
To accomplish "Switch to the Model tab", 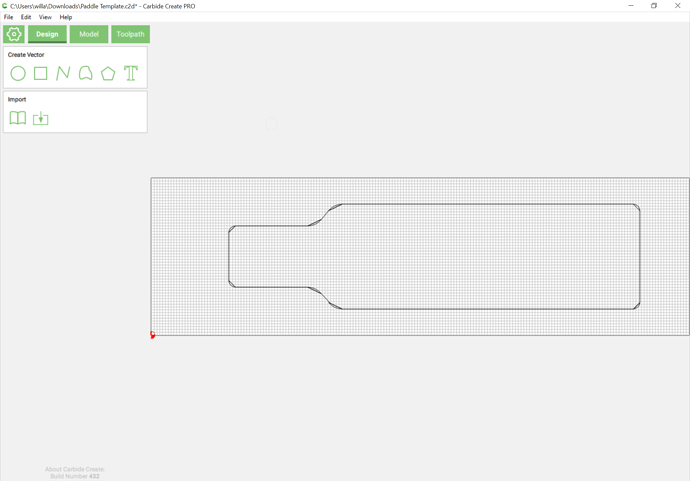I will tap(89, 34).
